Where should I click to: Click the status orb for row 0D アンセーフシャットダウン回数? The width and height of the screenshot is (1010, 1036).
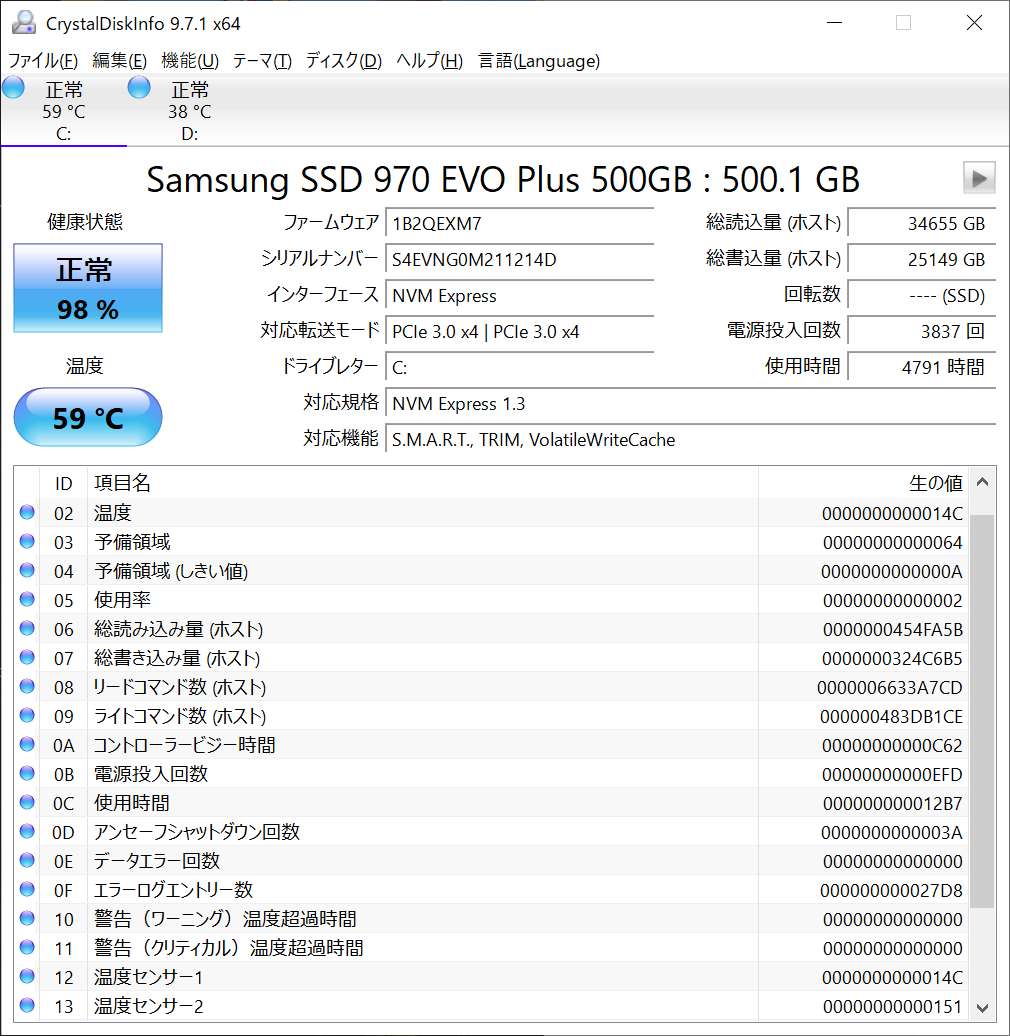click(x=27, y=831)
